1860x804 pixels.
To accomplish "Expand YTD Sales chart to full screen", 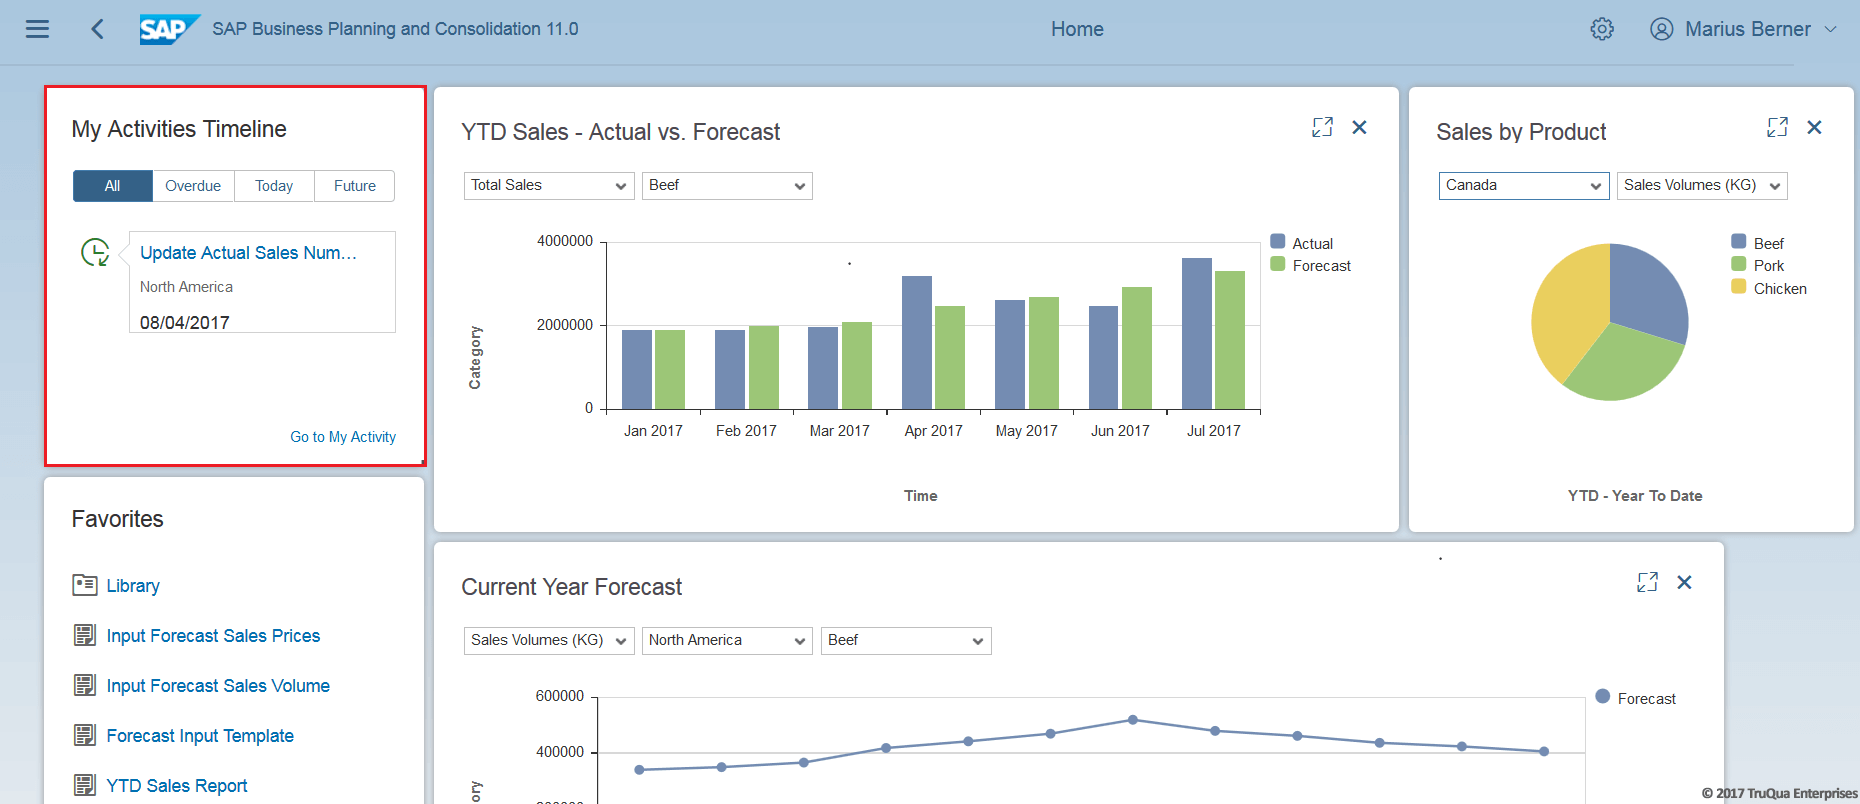I will click(x=1322, y=127).
